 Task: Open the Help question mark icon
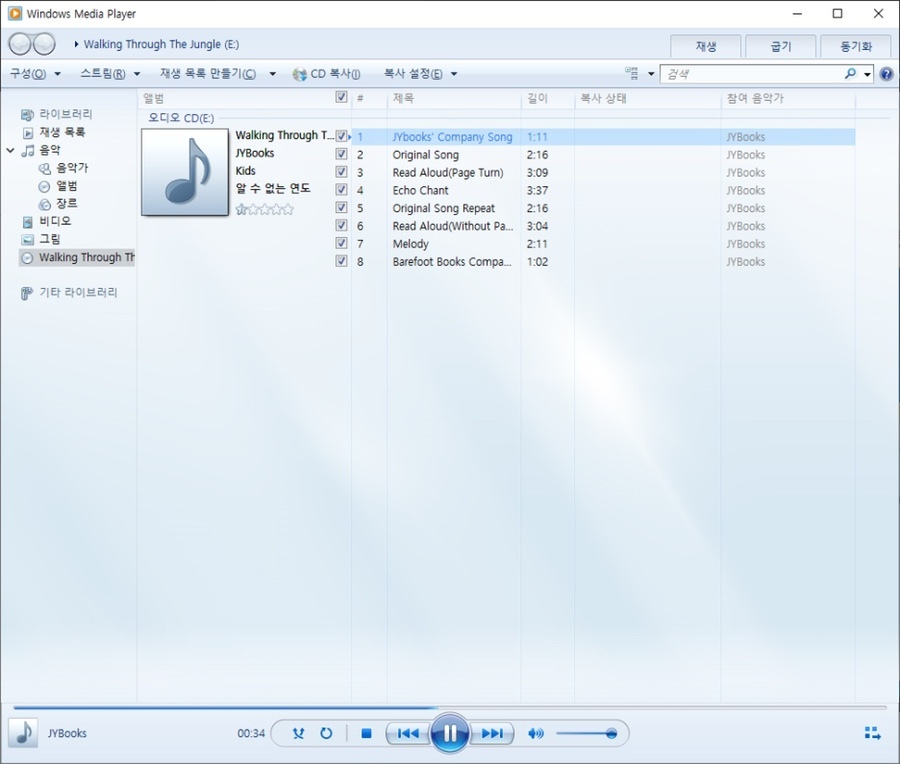tap(886, 73)
